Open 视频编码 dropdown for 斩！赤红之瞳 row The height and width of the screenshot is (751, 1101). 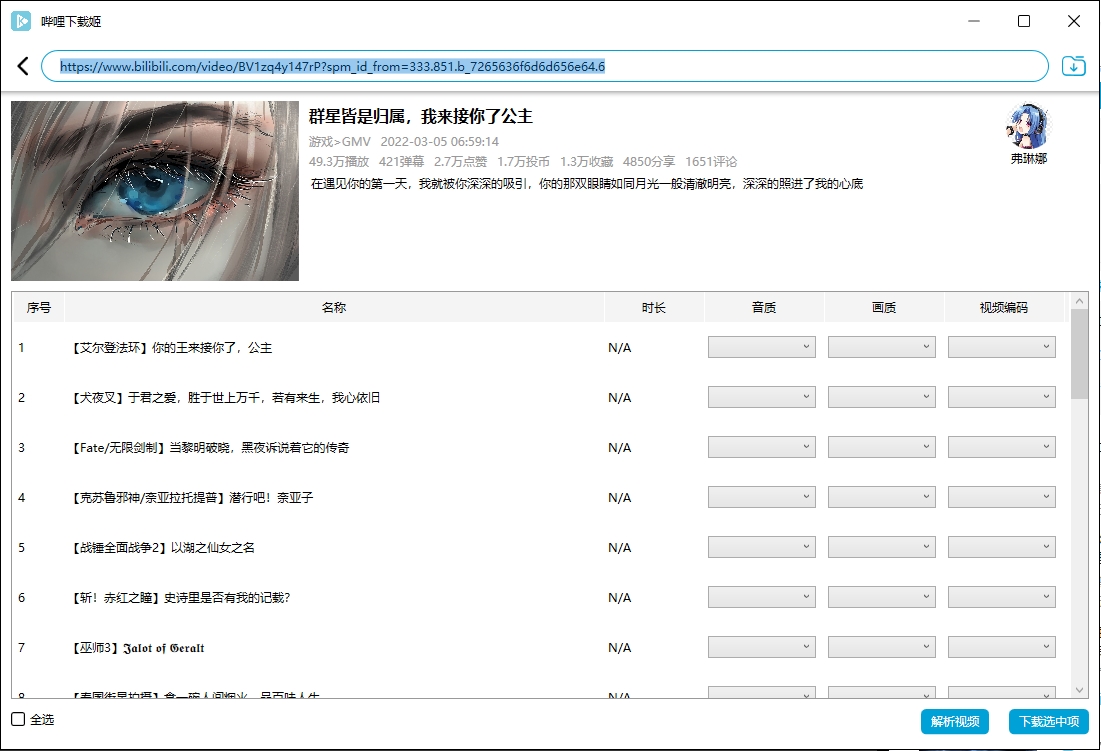point(1002,597)
